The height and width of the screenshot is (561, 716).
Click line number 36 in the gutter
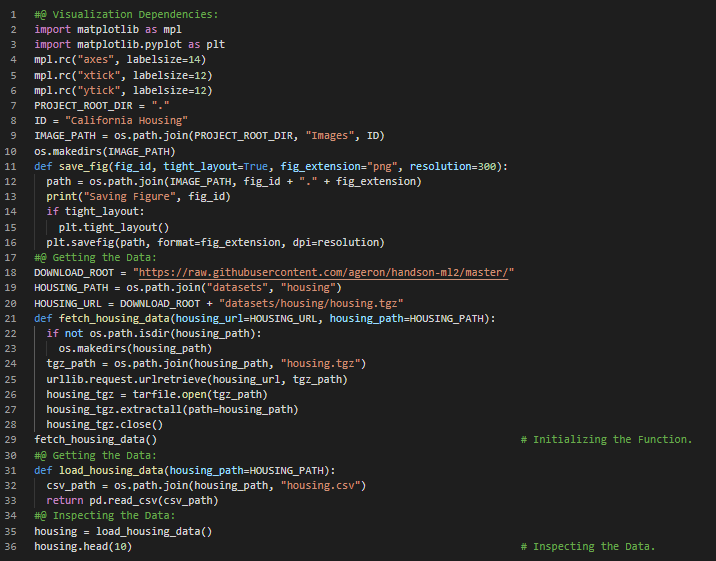coord(11,546)
